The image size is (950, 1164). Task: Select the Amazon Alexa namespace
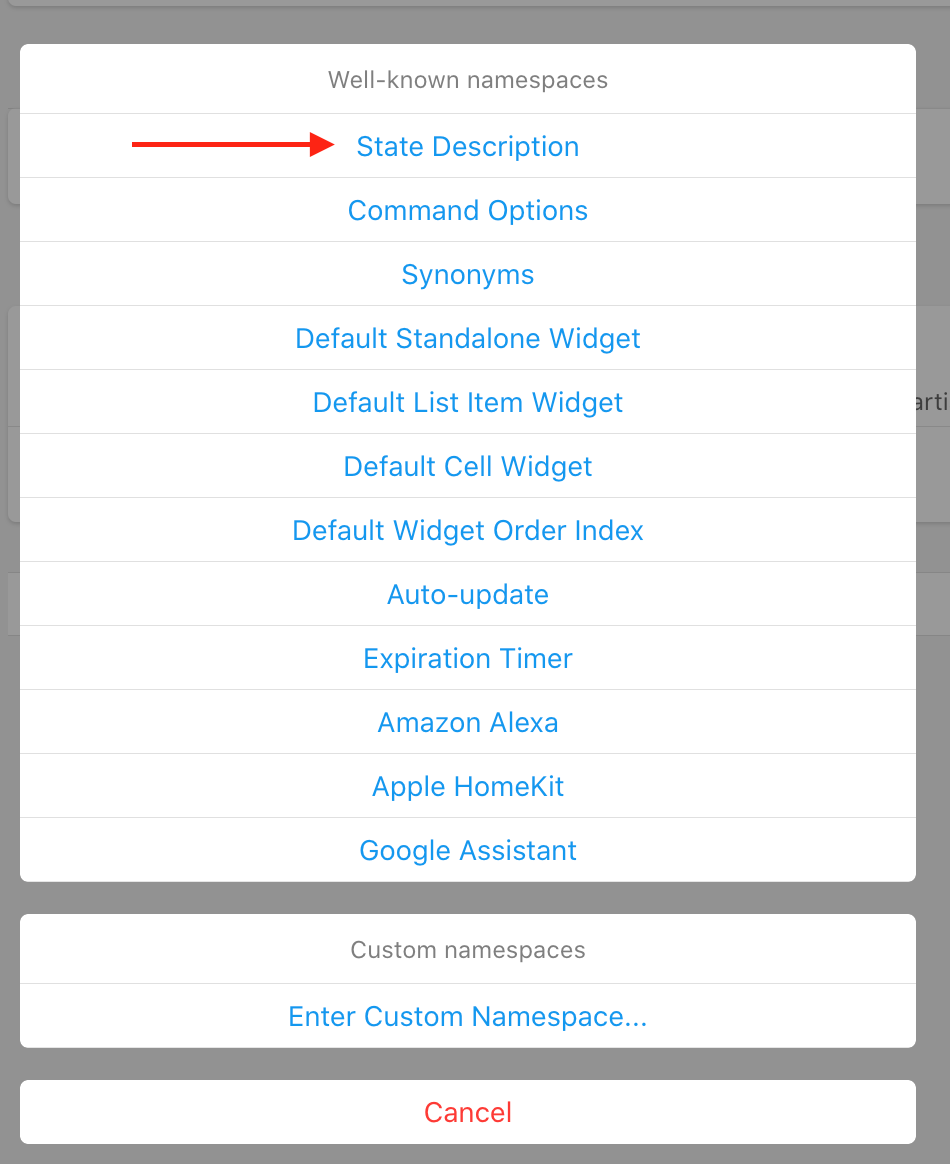(468, 722)
